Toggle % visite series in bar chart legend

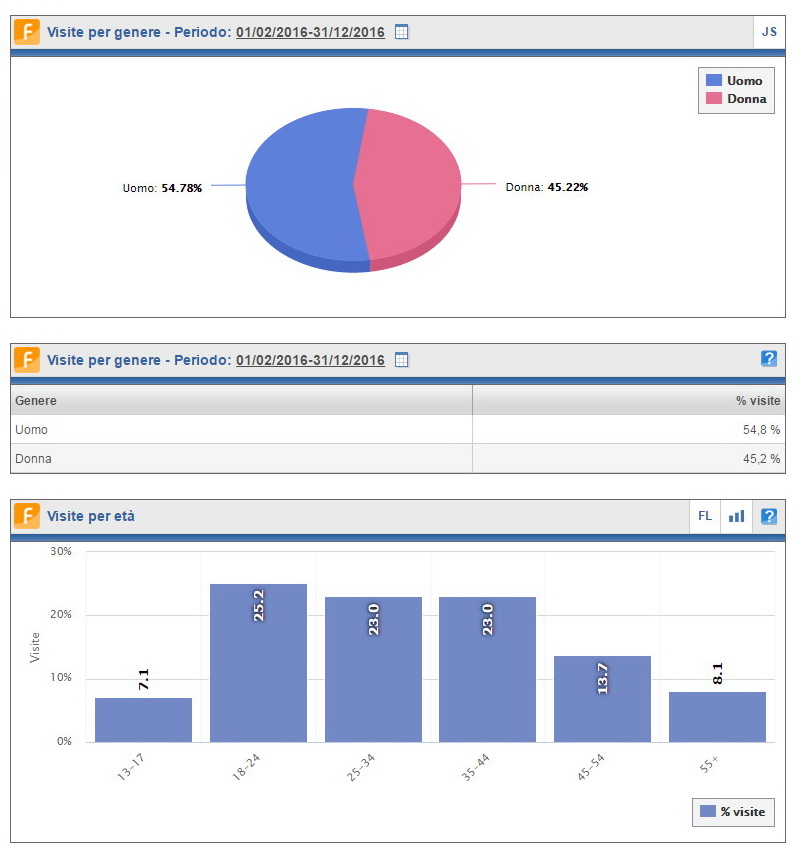pos(733,812)
